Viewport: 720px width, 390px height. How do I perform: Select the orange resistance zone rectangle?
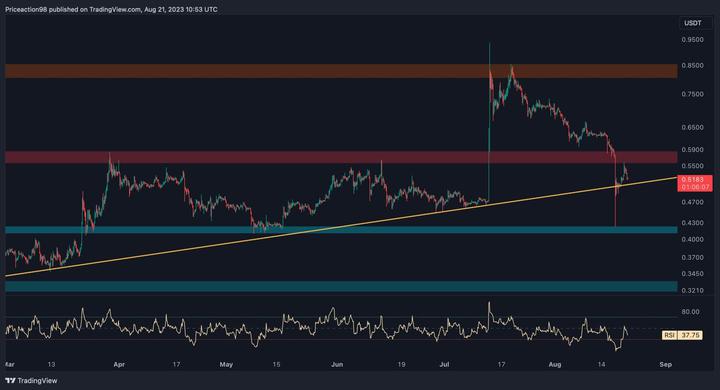tap(341, 71)
